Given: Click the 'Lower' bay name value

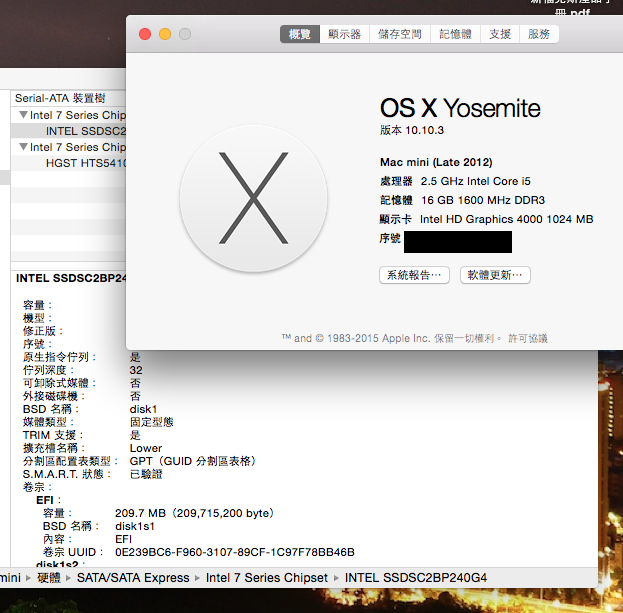Looking at the screenshot, I should pos(146,448).
